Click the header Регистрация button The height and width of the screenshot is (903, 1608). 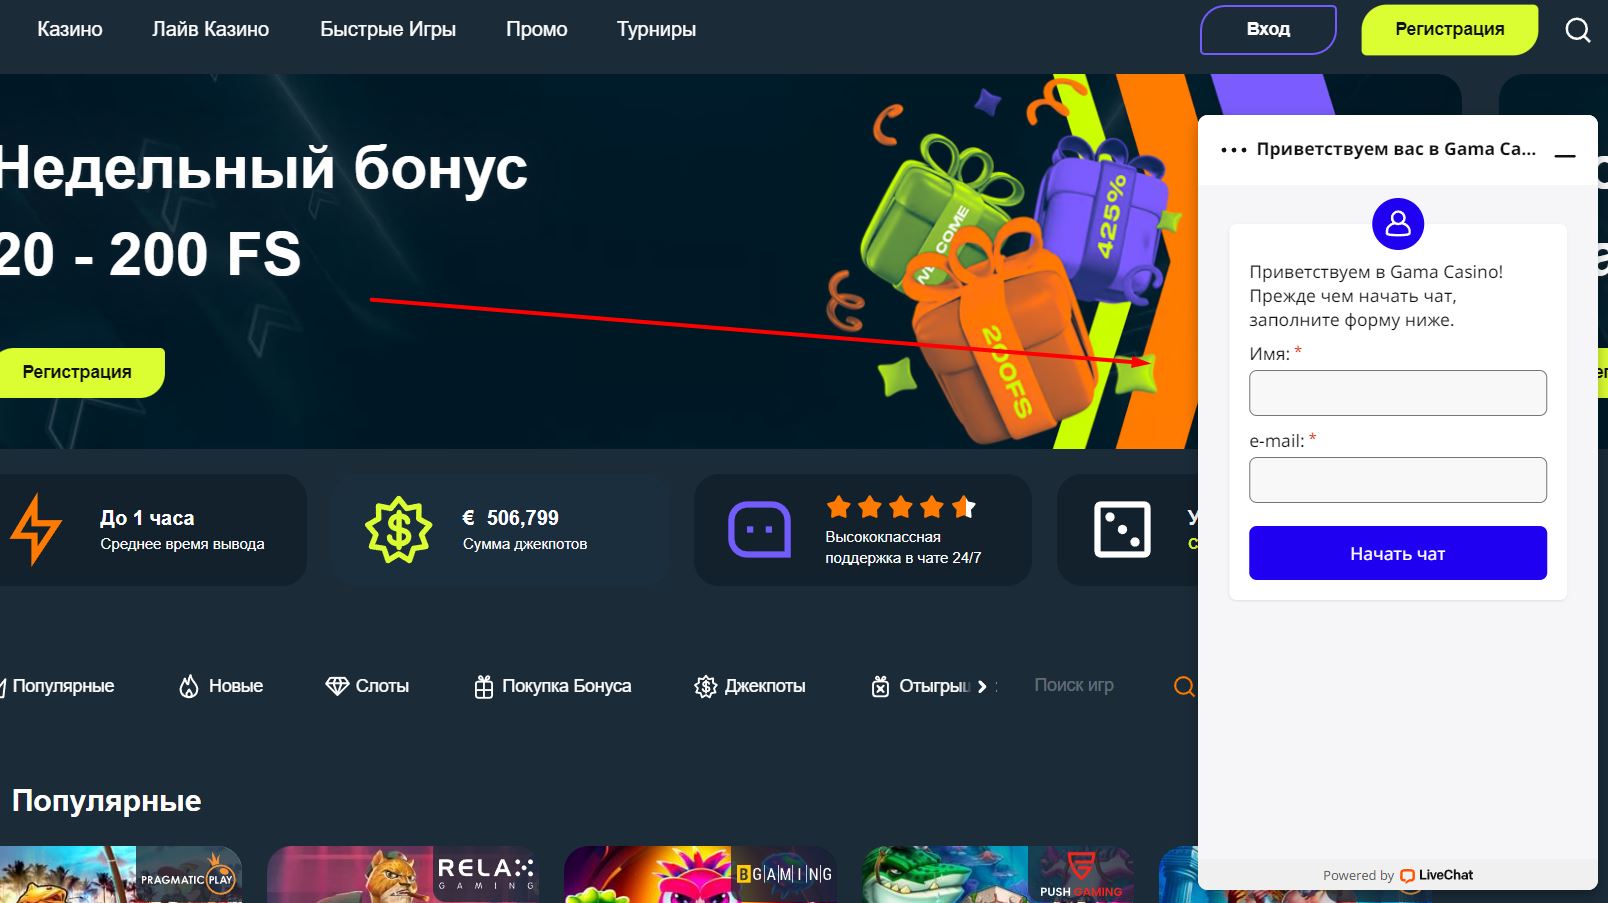point(1449,29)
